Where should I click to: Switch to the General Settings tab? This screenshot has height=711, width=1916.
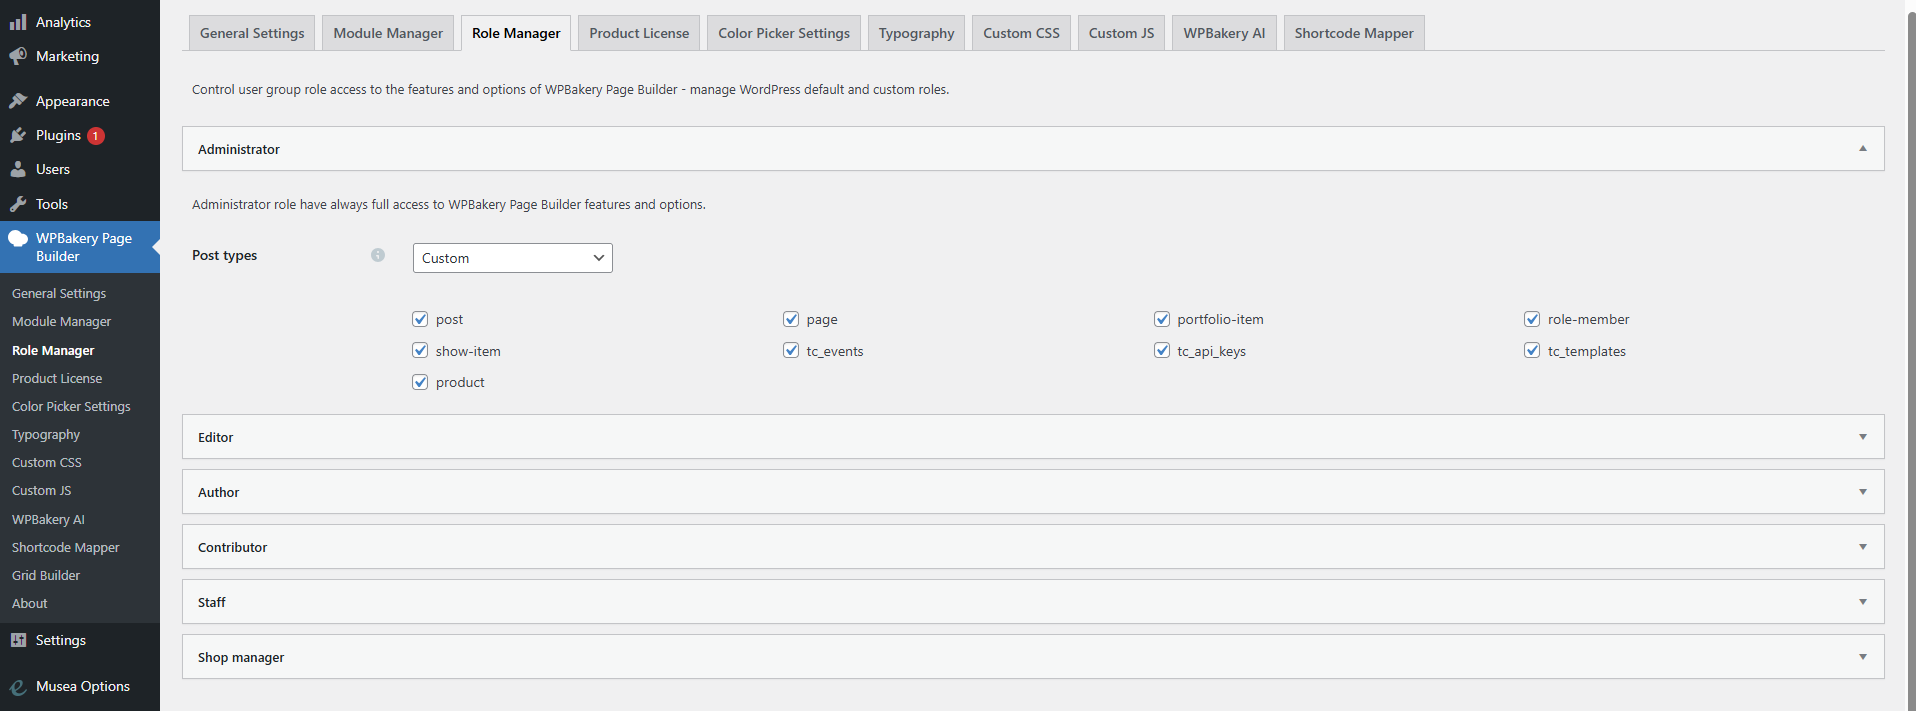[x=252, y=33]
